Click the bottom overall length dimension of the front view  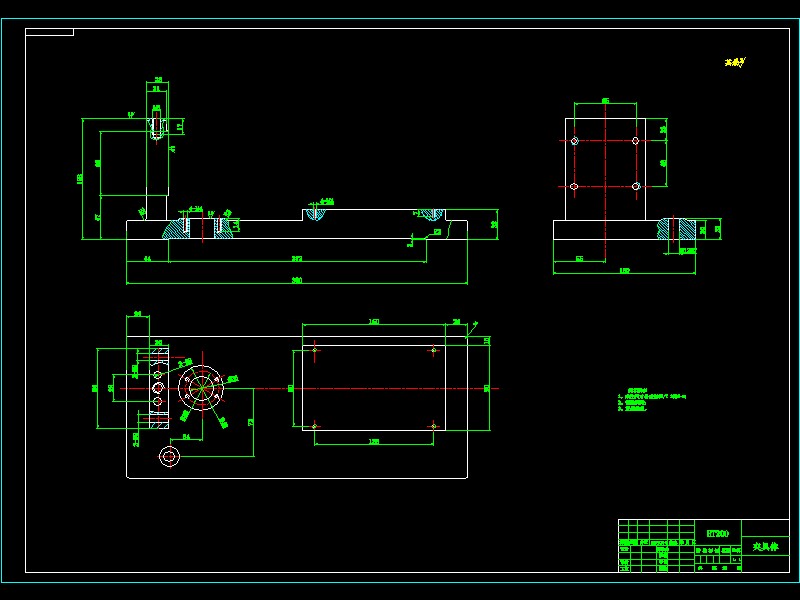click(x=296, y=280)
